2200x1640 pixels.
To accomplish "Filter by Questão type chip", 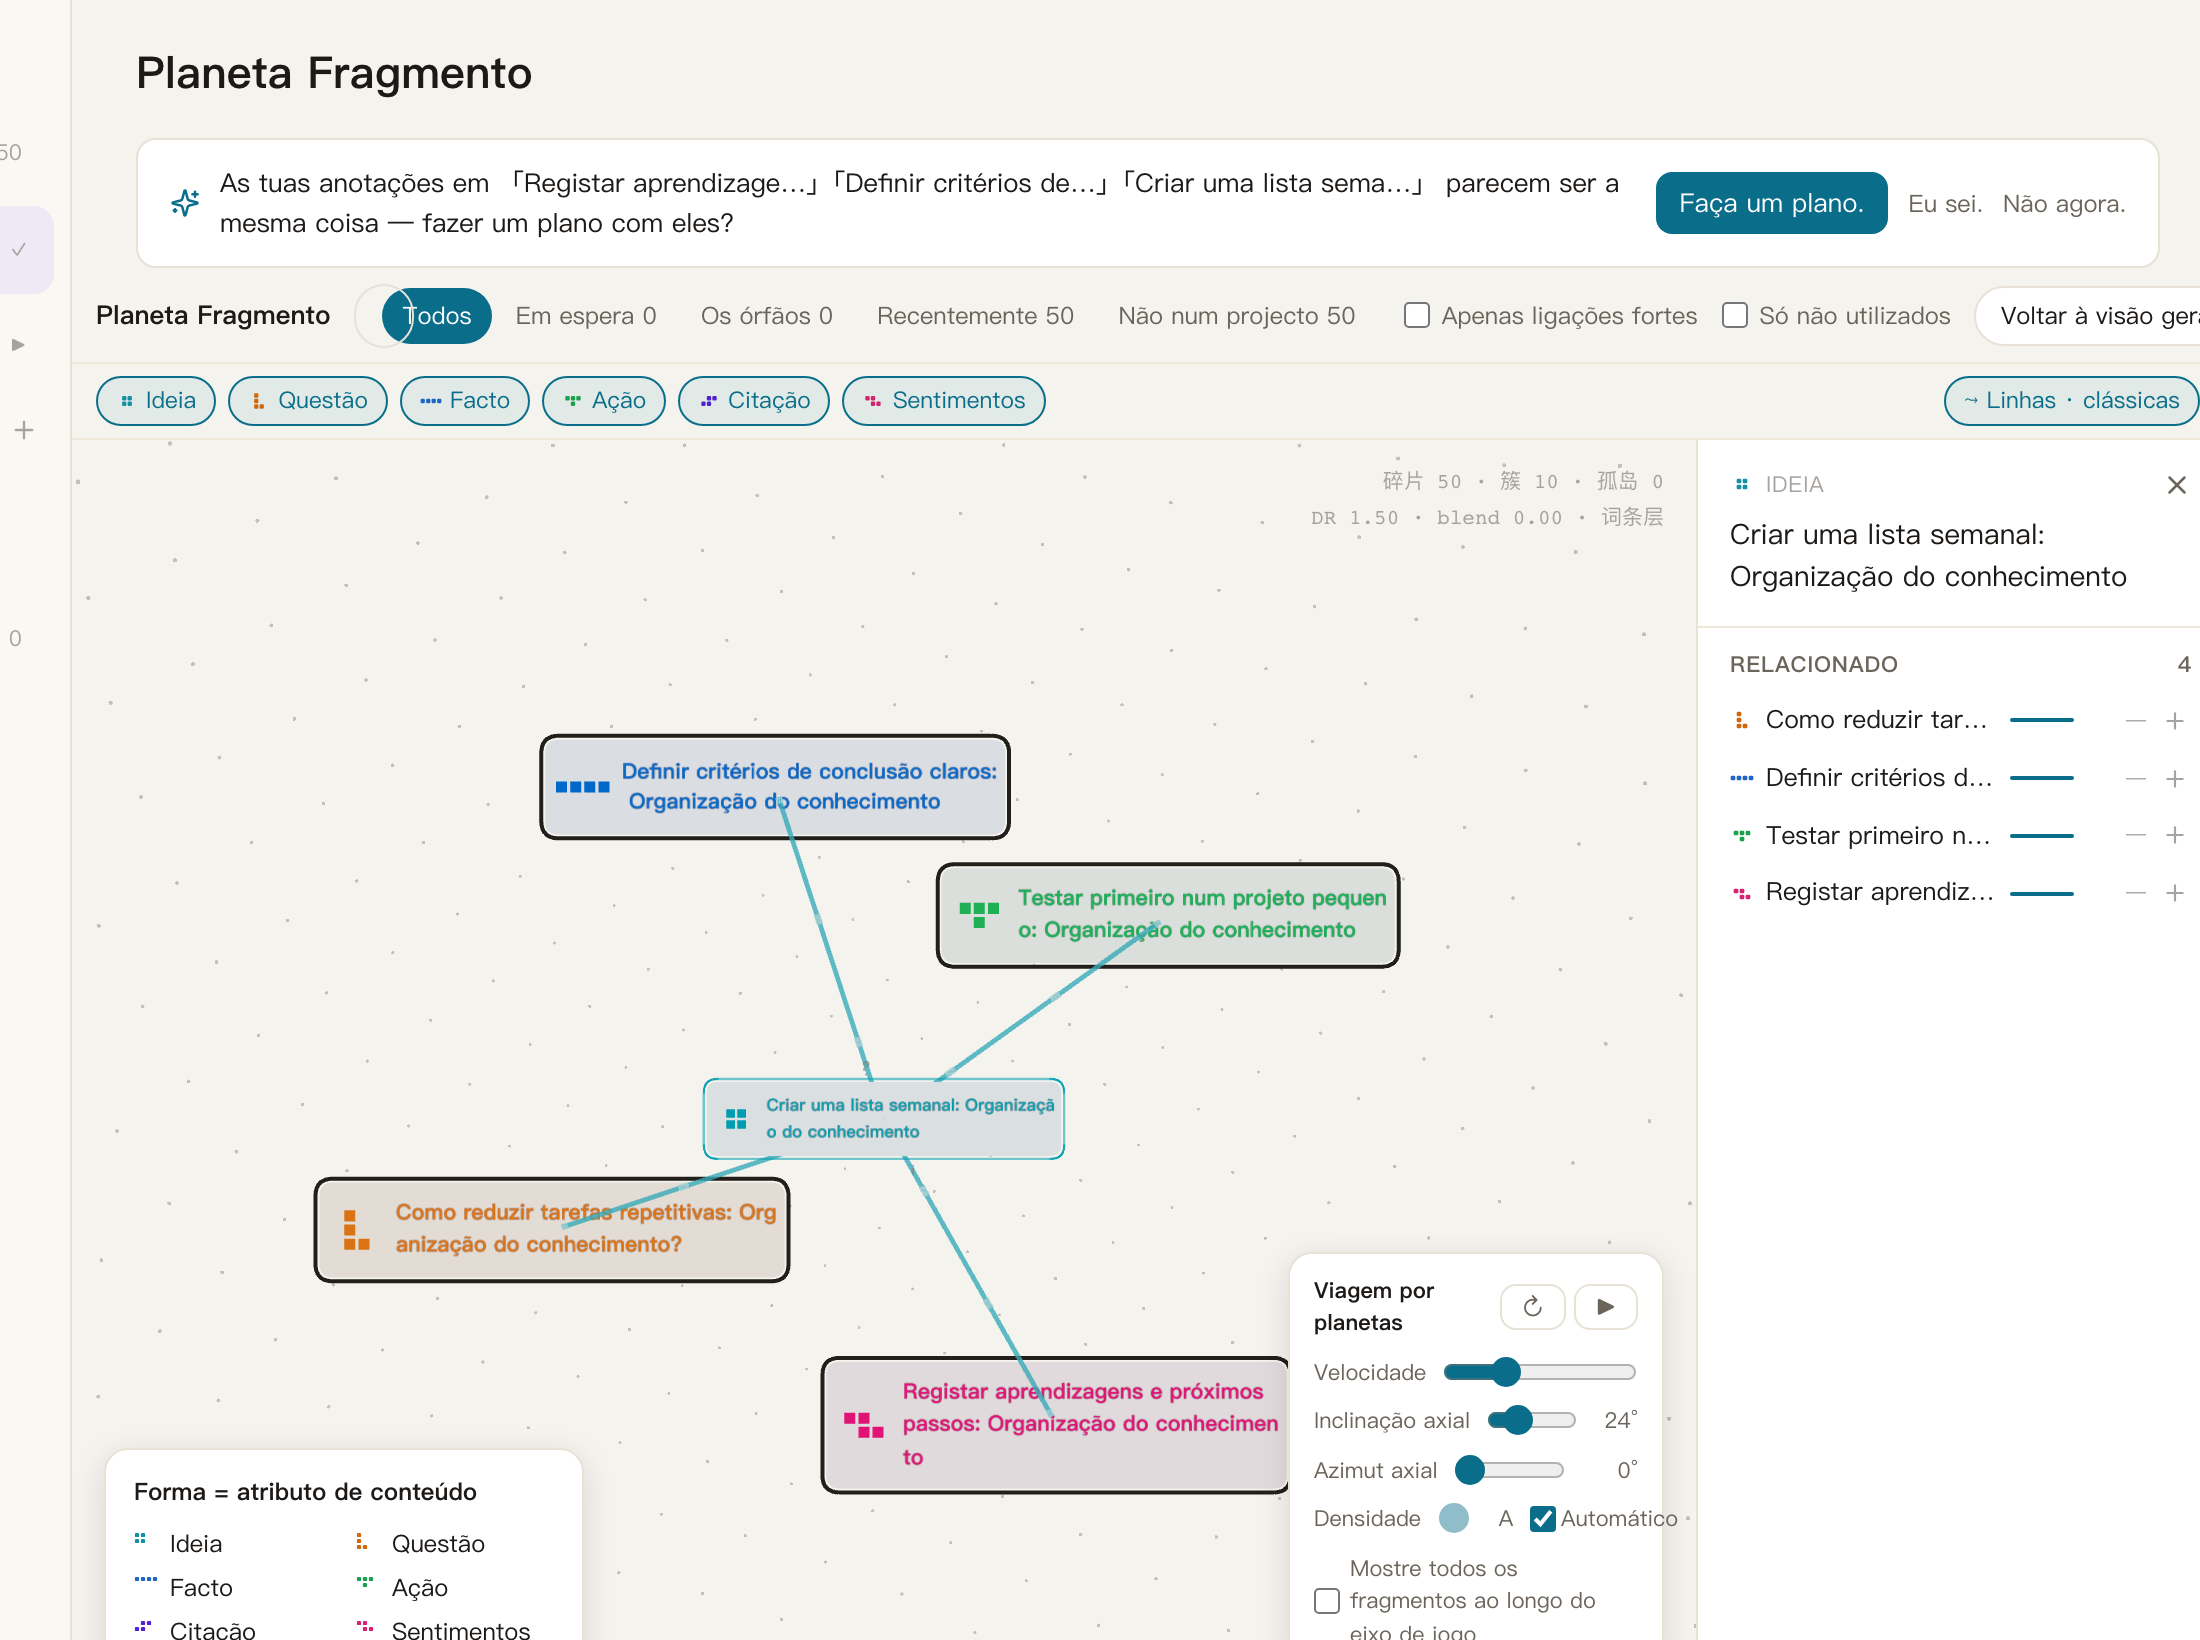I will pos(308,400).
